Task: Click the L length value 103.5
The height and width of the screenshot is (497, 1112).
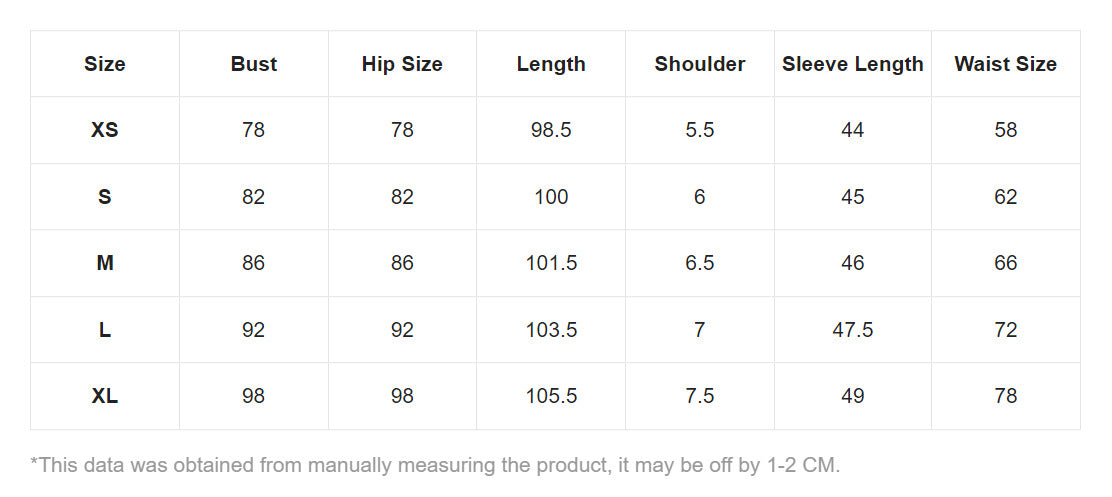Action: coord(551,330)
